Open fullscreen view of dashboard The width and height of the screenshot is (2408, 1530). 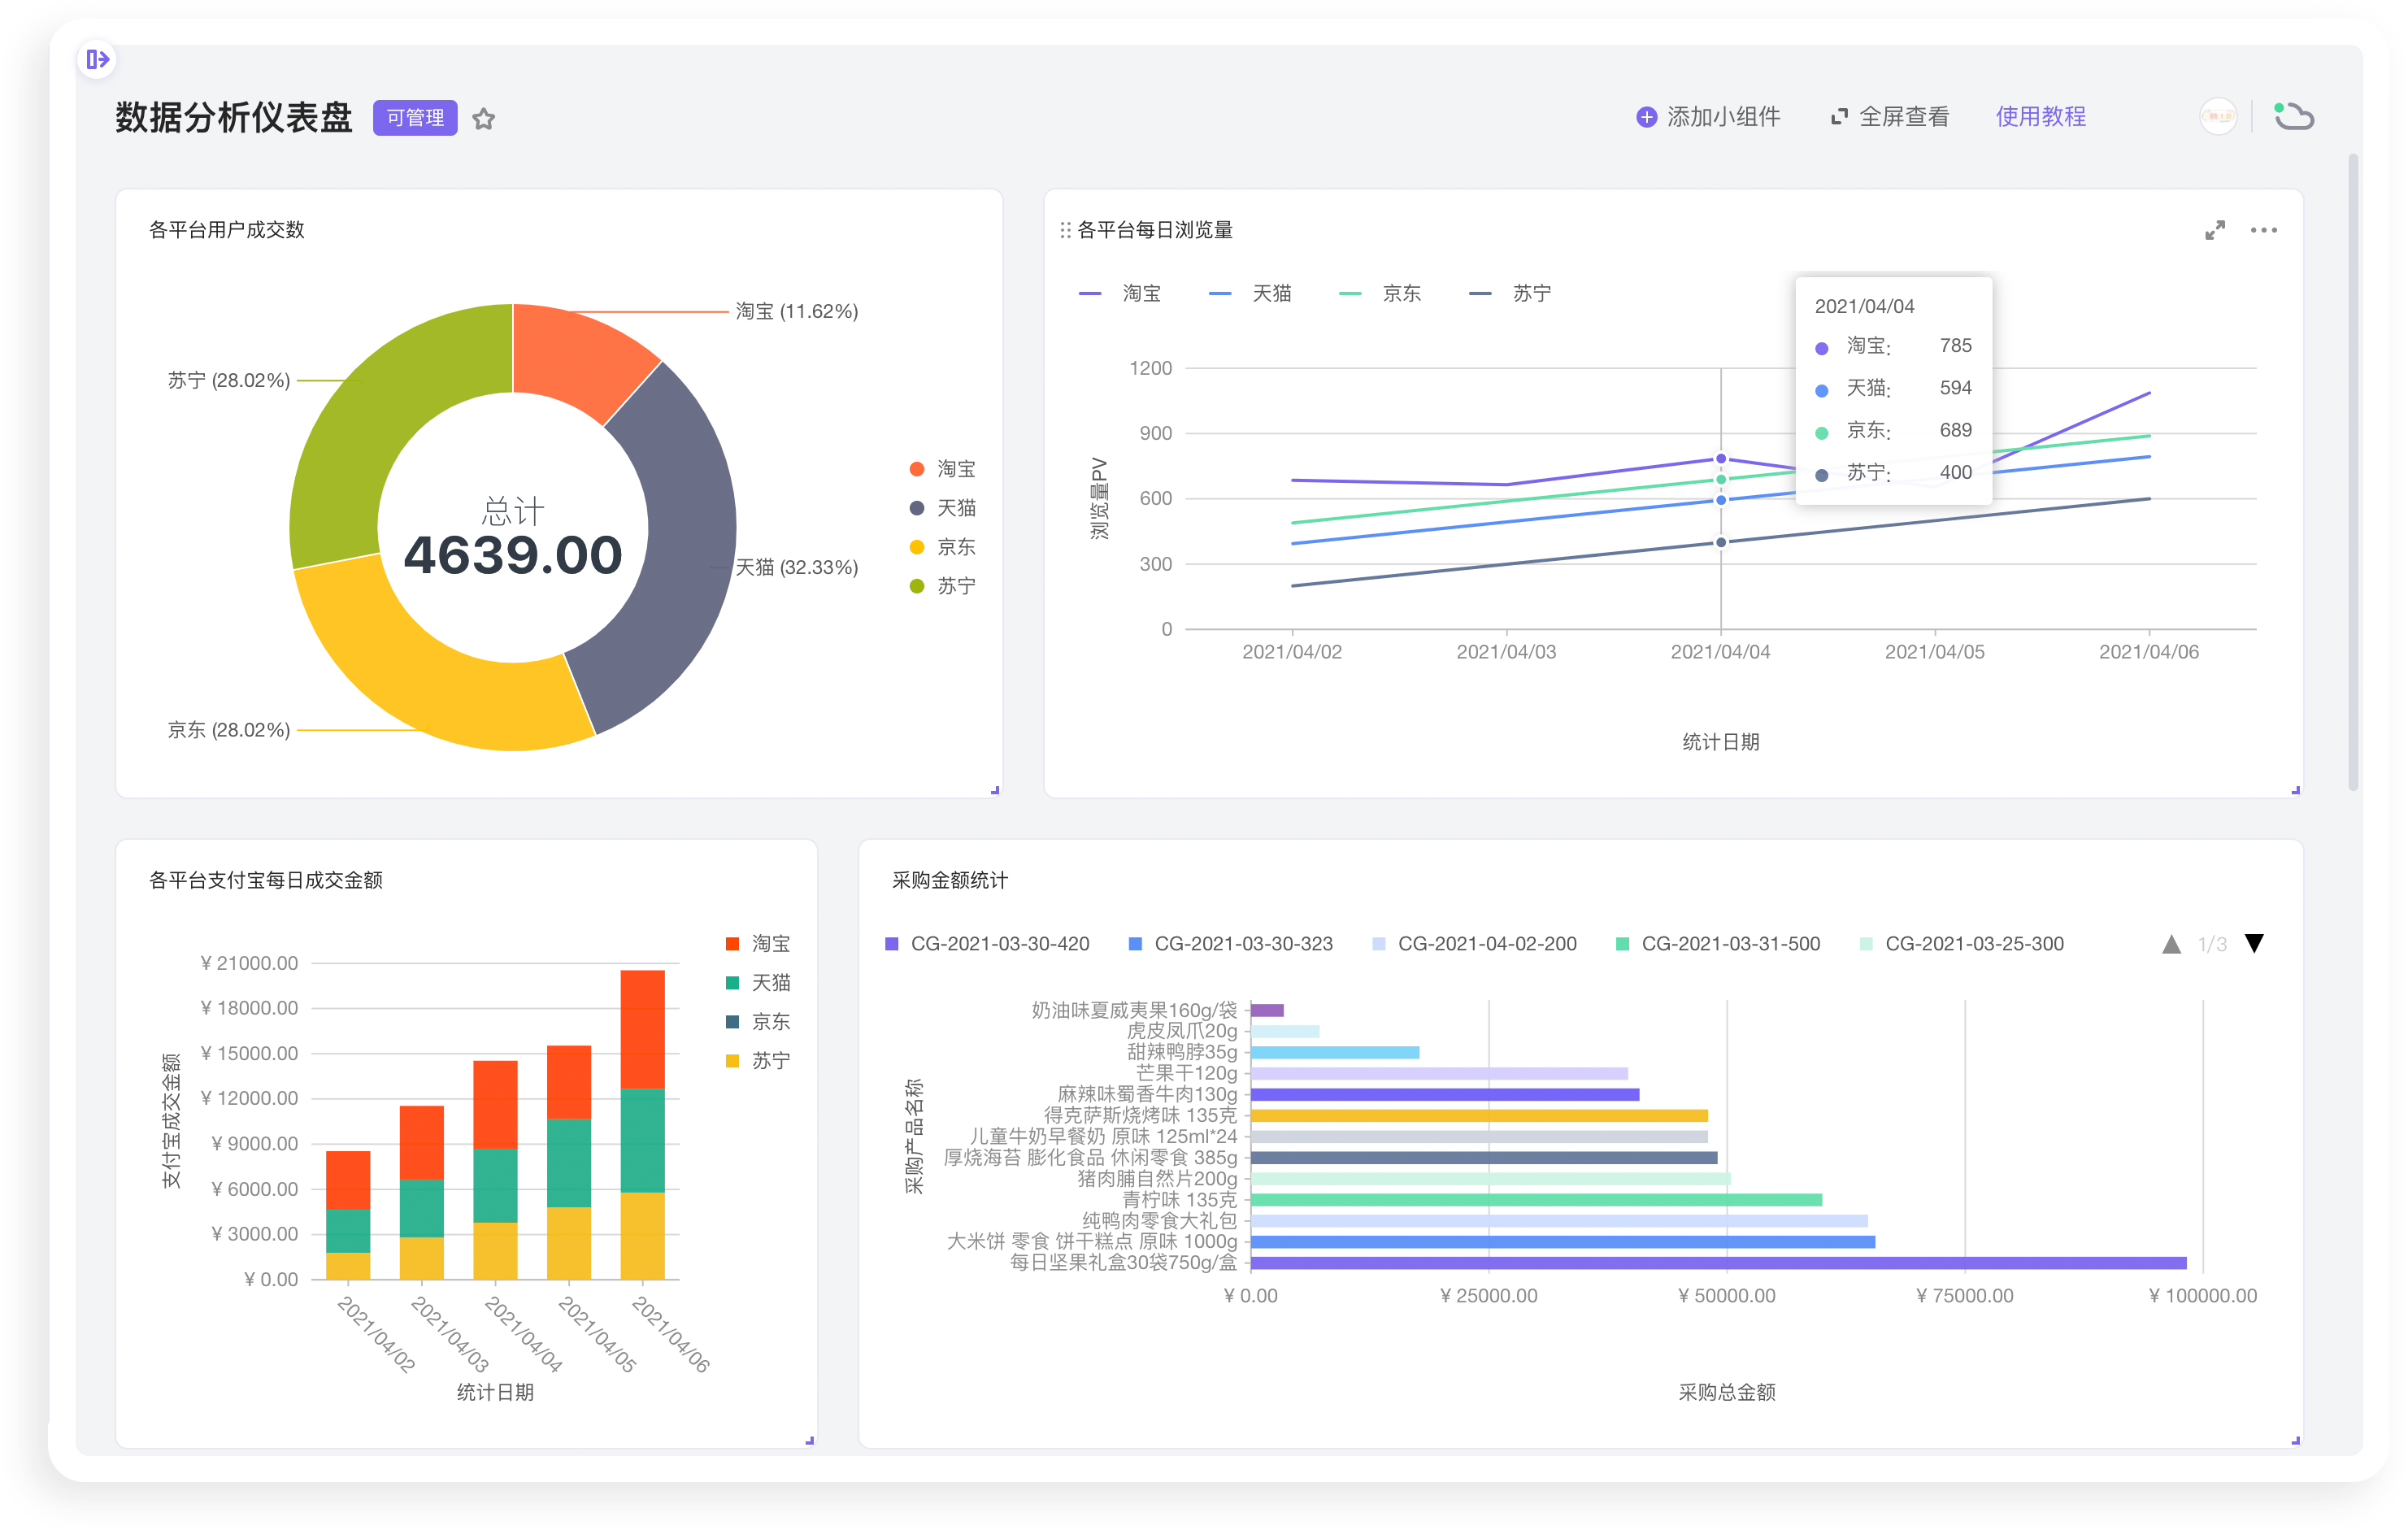click(1889, 117)
